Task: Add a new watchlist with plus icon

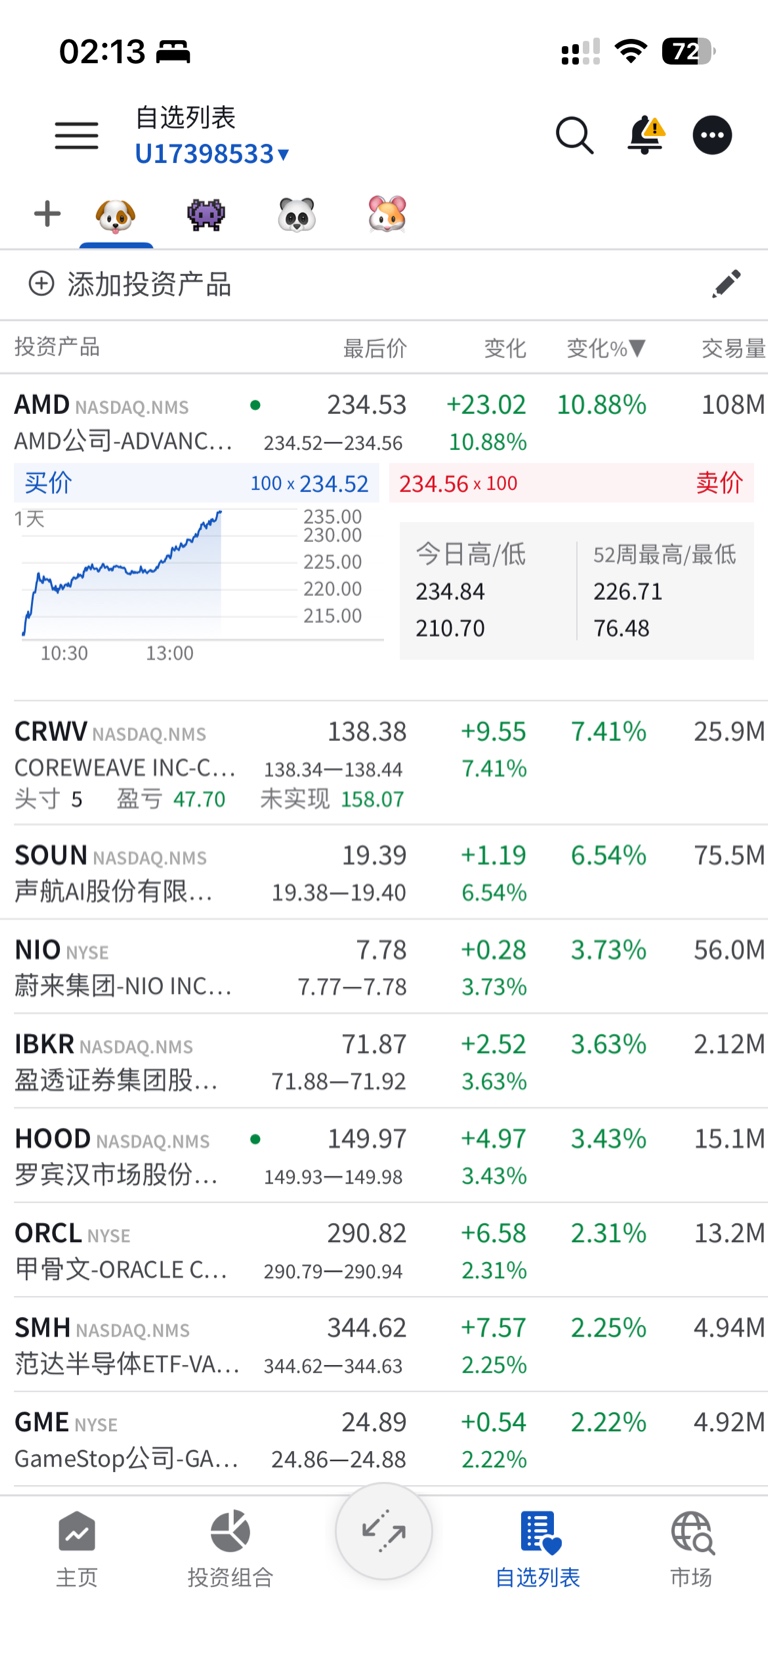Action: 47,214
